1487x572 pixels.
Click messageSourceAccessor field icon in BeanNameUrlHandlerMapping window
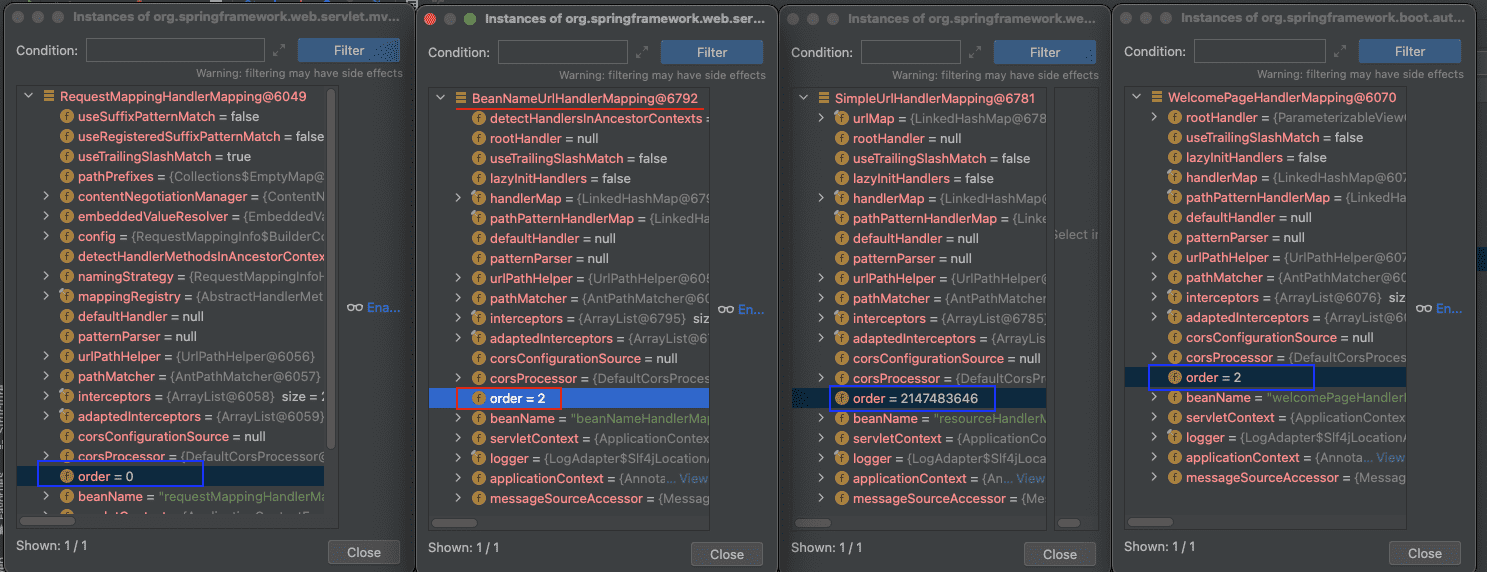(x=479, y=498)
